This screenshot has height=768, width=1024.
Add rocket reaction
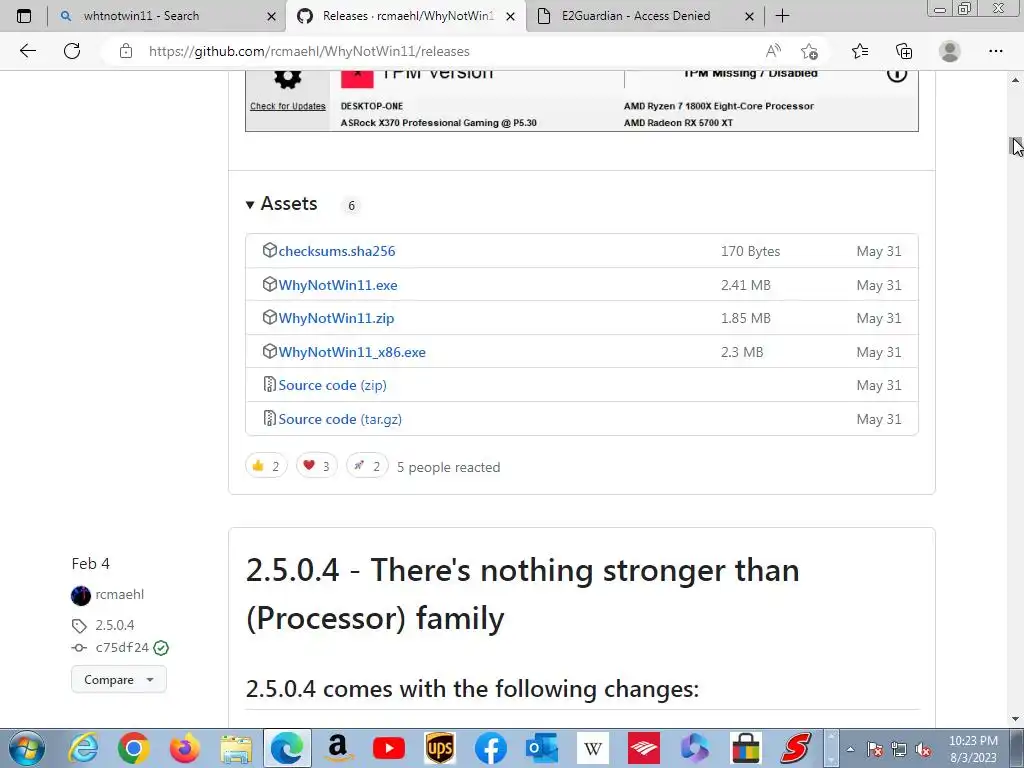tap(367, 466)
